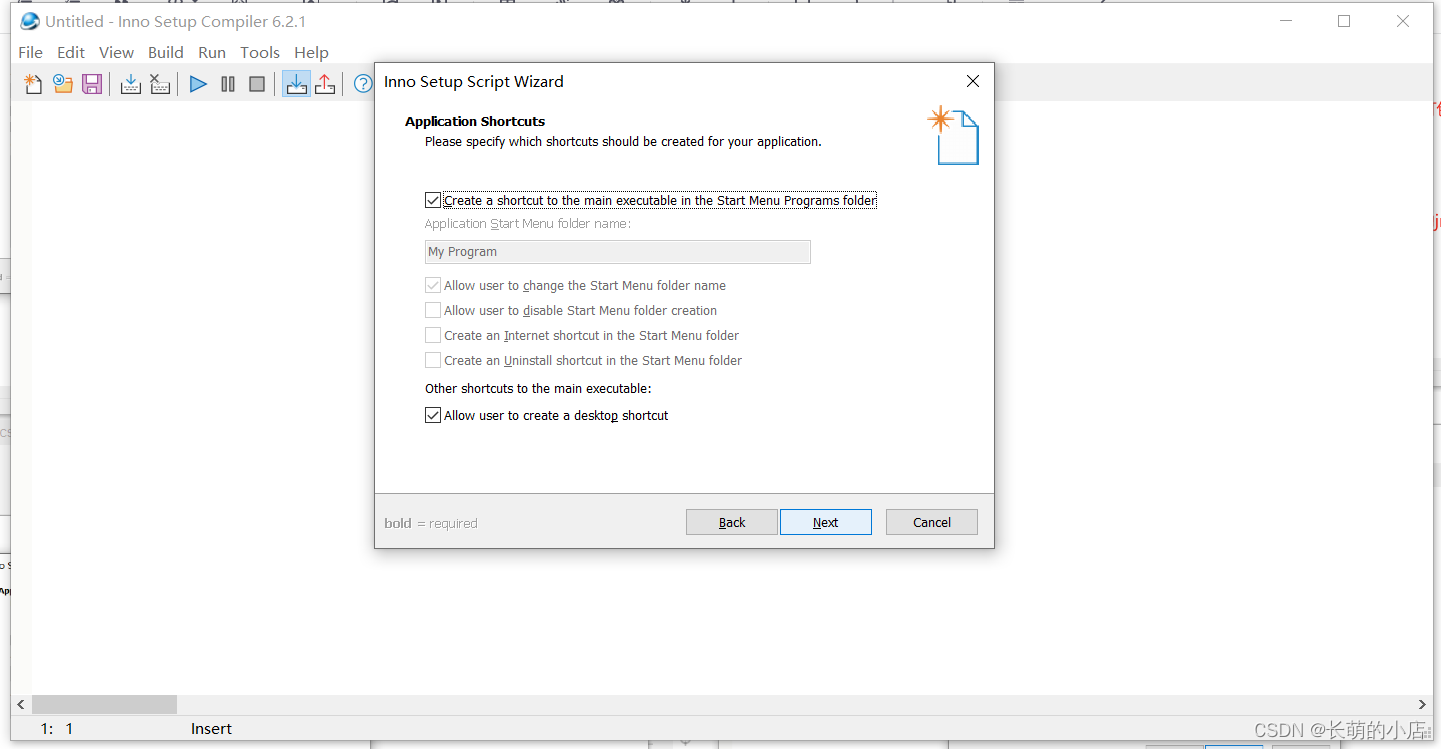
Task: Open the File menu
Action: click(x=30, y=52)
